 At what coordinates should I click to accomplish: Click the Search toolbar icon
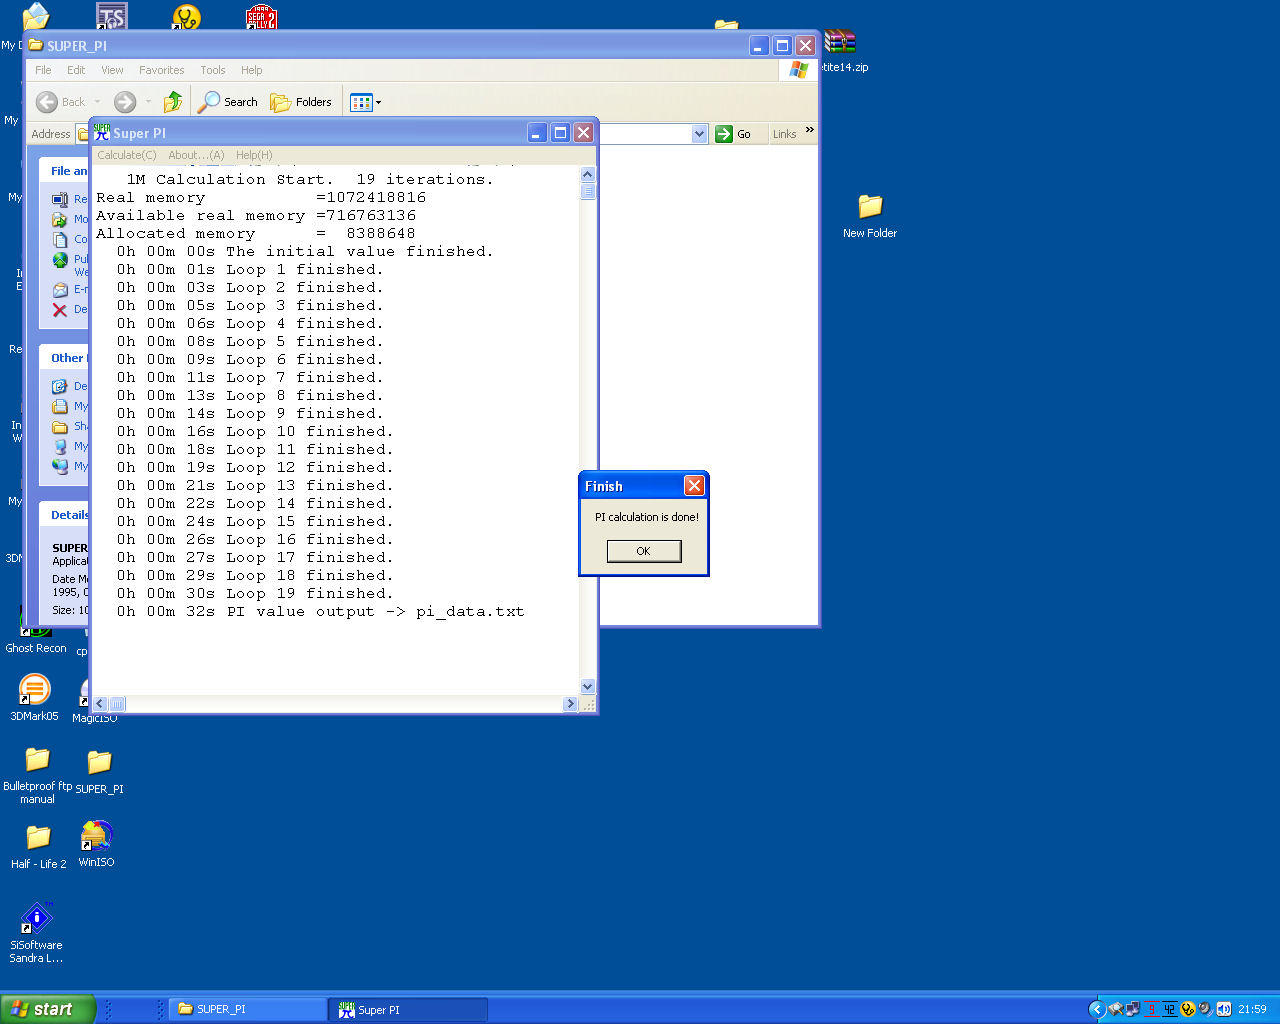pyautogui.click(x=228, y=102)
